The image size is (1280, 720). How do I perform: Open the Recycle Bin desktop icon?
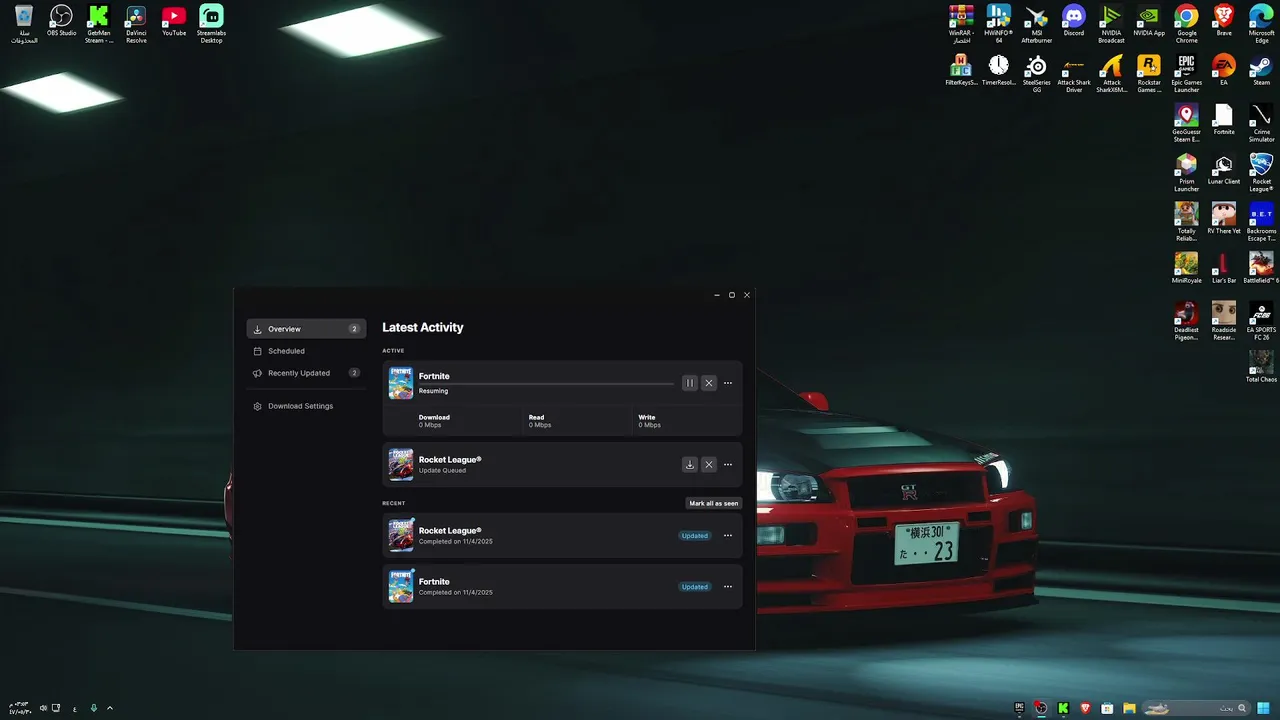coord(24,24)
